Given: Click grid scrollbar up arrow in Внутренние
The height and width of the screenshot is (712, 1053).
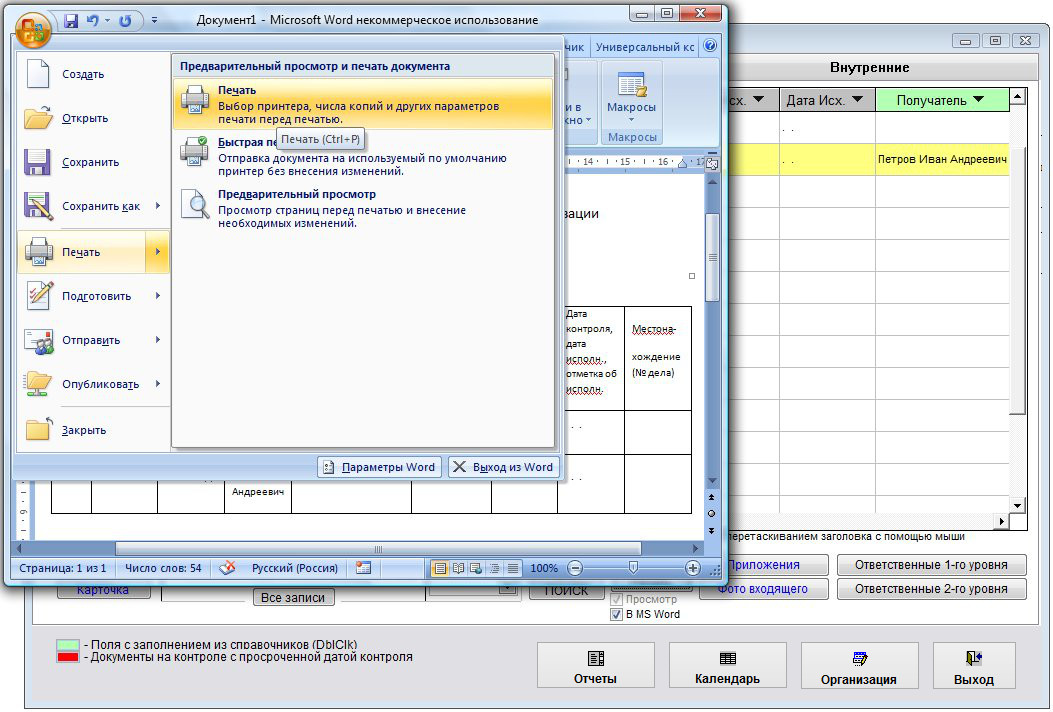Looking at the screenshot, I should tap(1017, 97).
